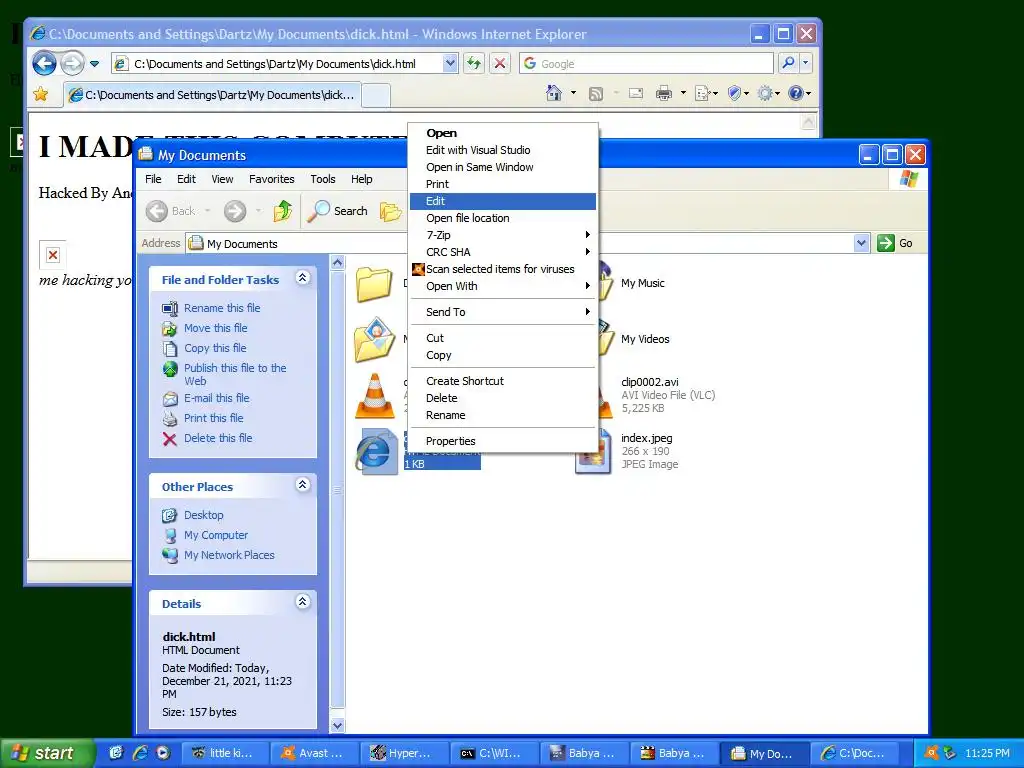Open the search provider dropdown in IE
This screenshot has height=768, width=1024.
[805, 63]
